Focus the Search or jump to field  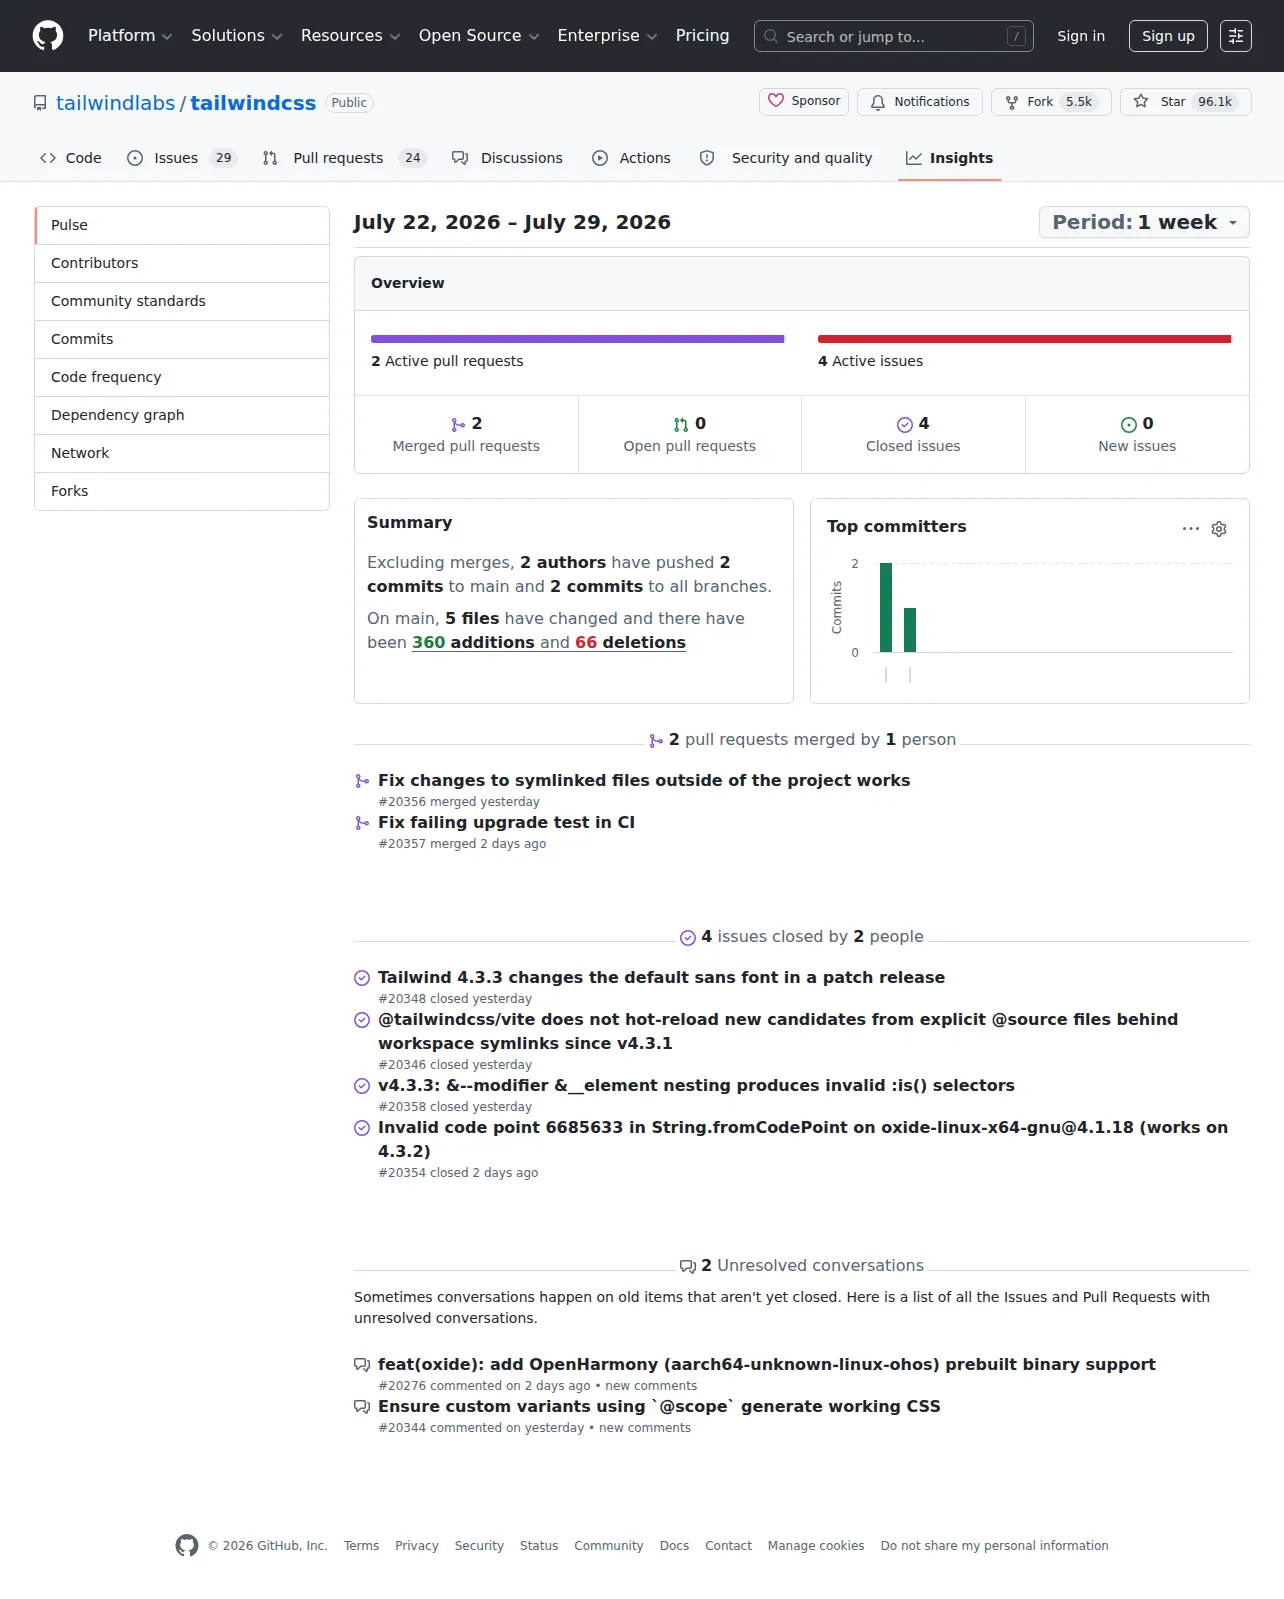(894, 36)
